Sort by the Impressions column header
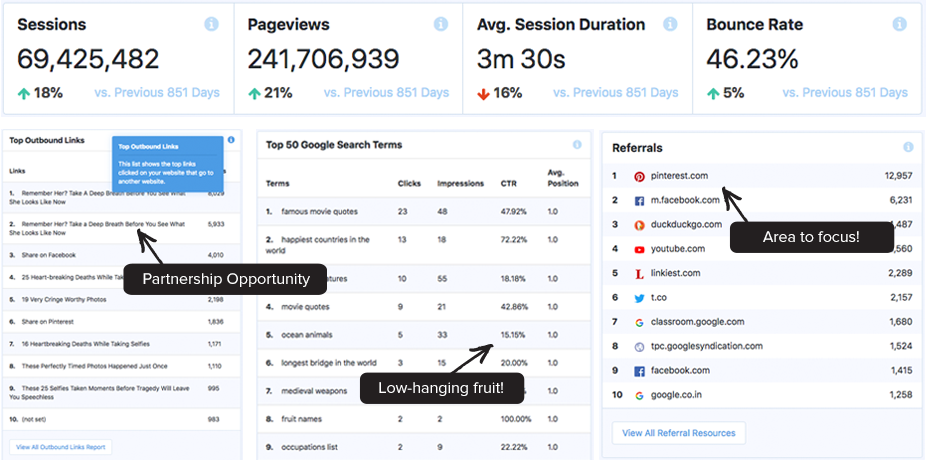This screenshot has height=460, width=926. (x=460, y=183)
